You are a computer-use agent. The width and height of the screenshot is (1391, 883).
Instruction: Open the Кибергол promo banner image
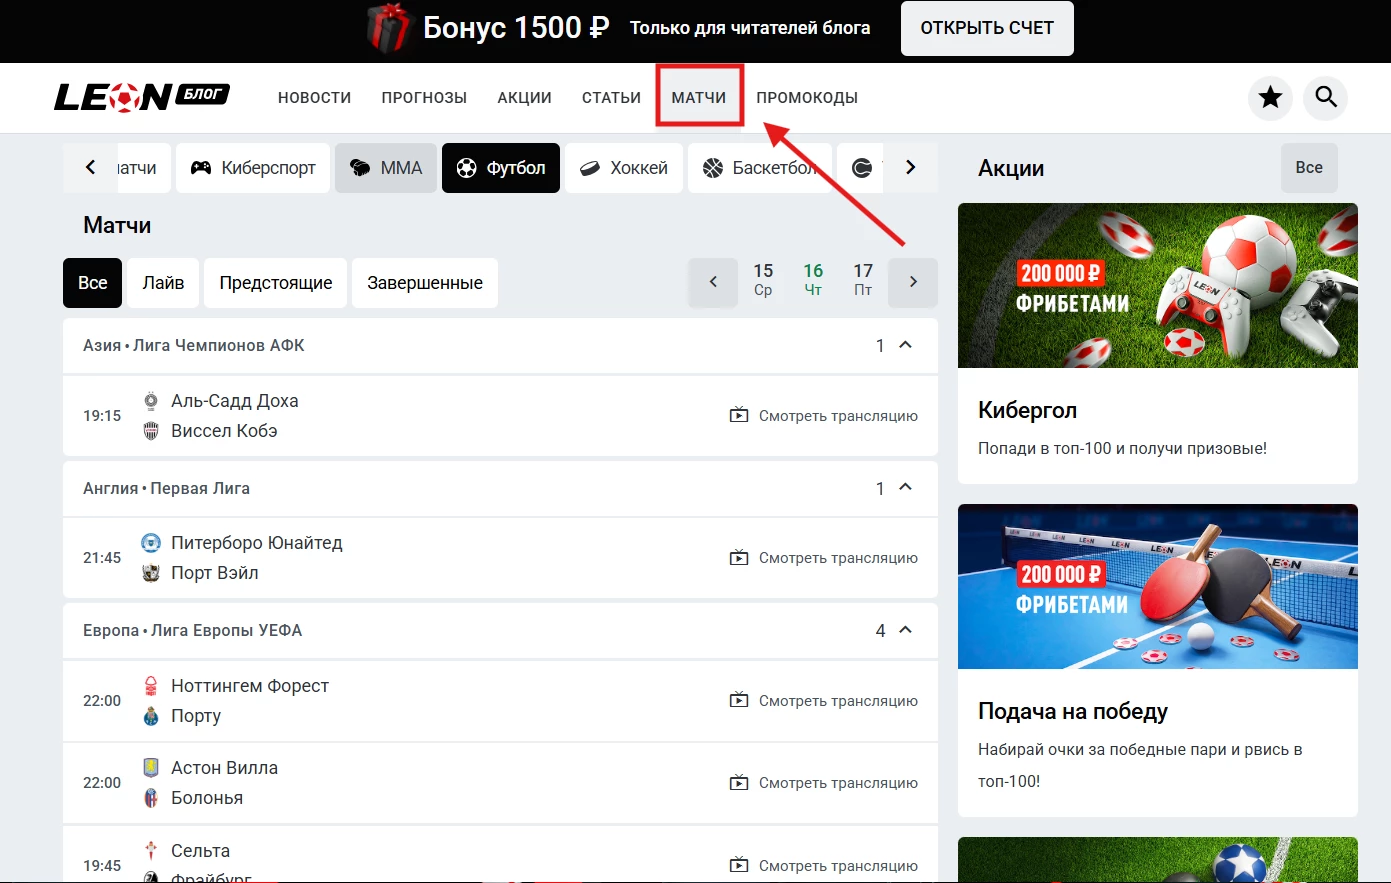[1157, 286]
